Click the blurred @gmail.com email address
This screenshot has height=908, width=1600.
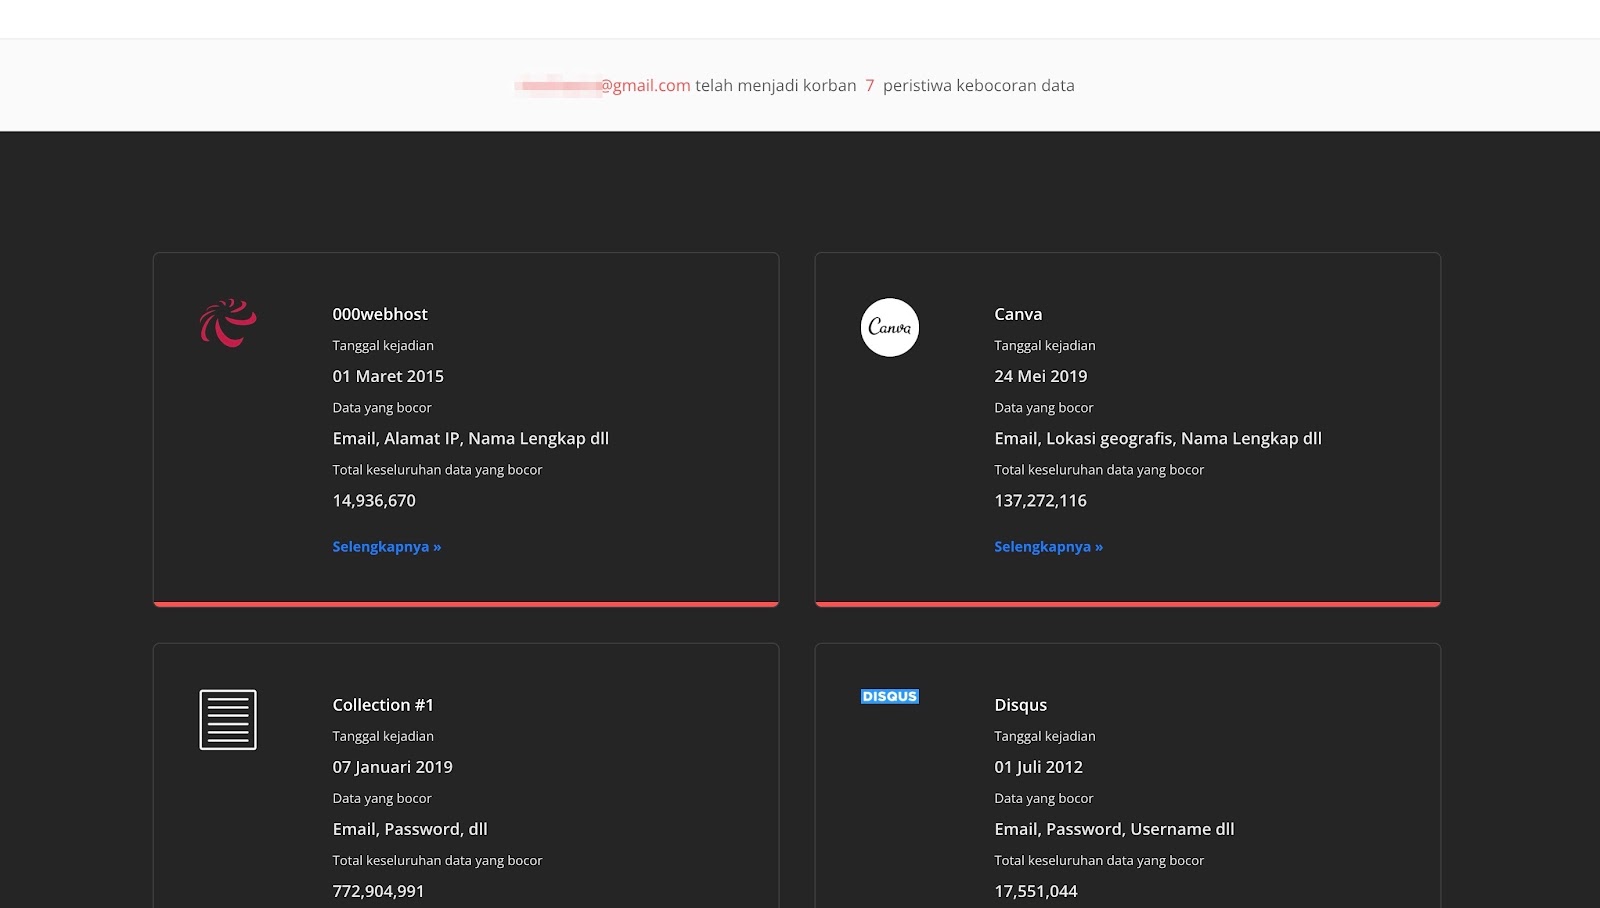(603, 85)
